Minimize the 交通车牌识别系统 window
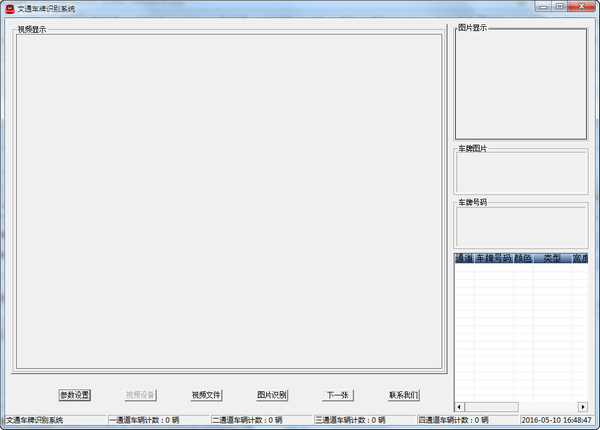The width and height of the screenshot is (600, 430). pos(541,6)
